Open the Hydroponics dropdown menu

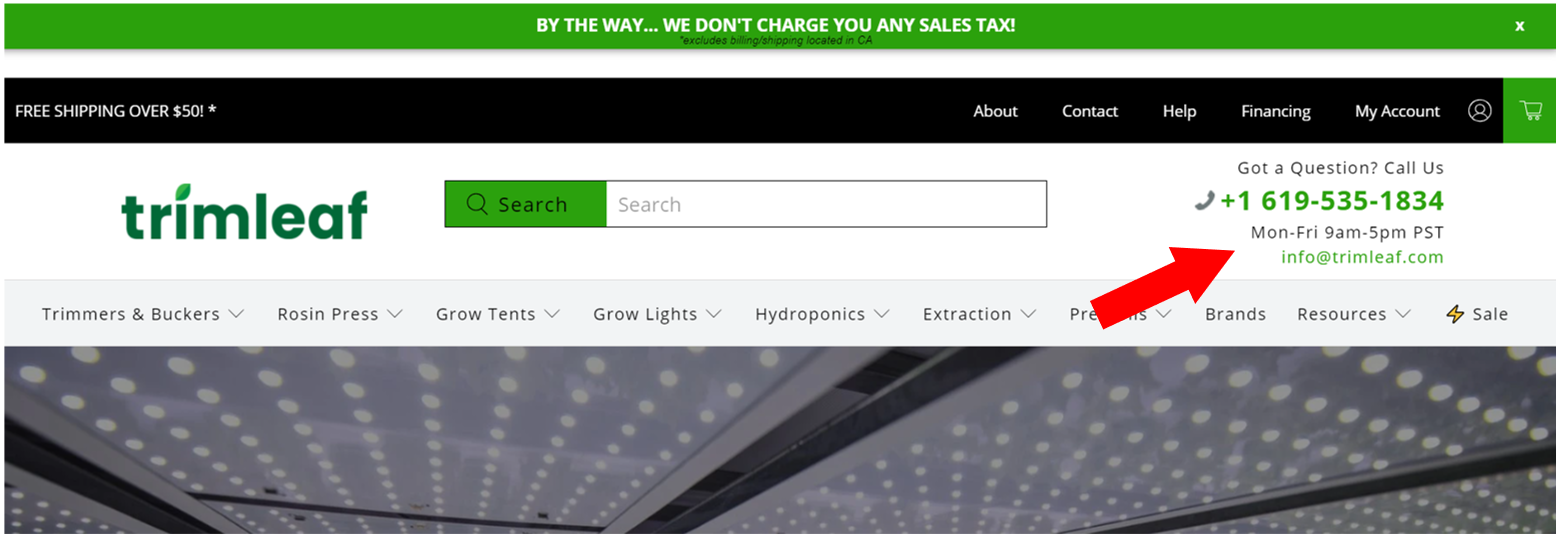(822, 314)
